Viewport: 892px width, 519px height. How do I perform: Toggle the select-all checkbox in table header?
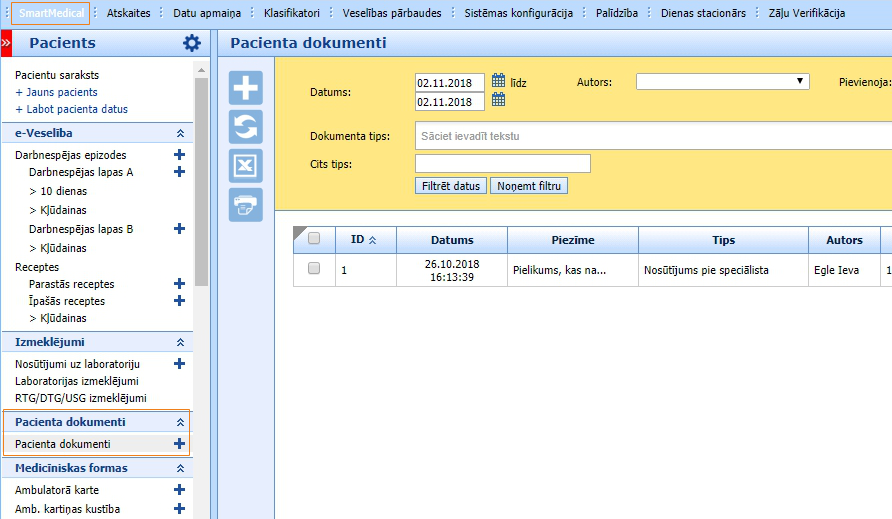point(314,239)
